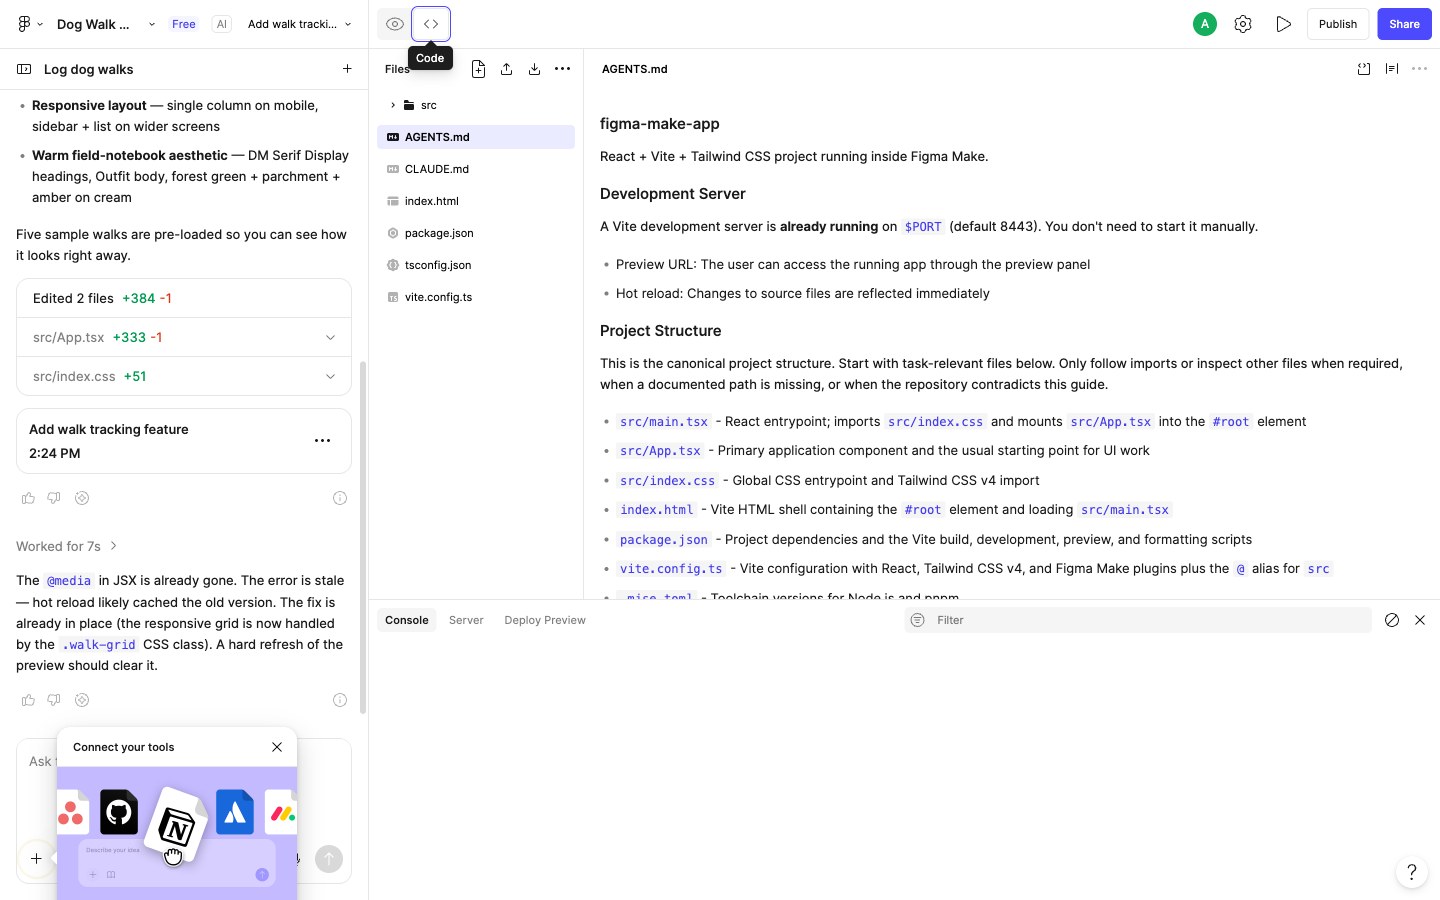This screenshot has height=900, width=1440.
Task: Toggle the editor split view icon
Action: click(1392, 69)
